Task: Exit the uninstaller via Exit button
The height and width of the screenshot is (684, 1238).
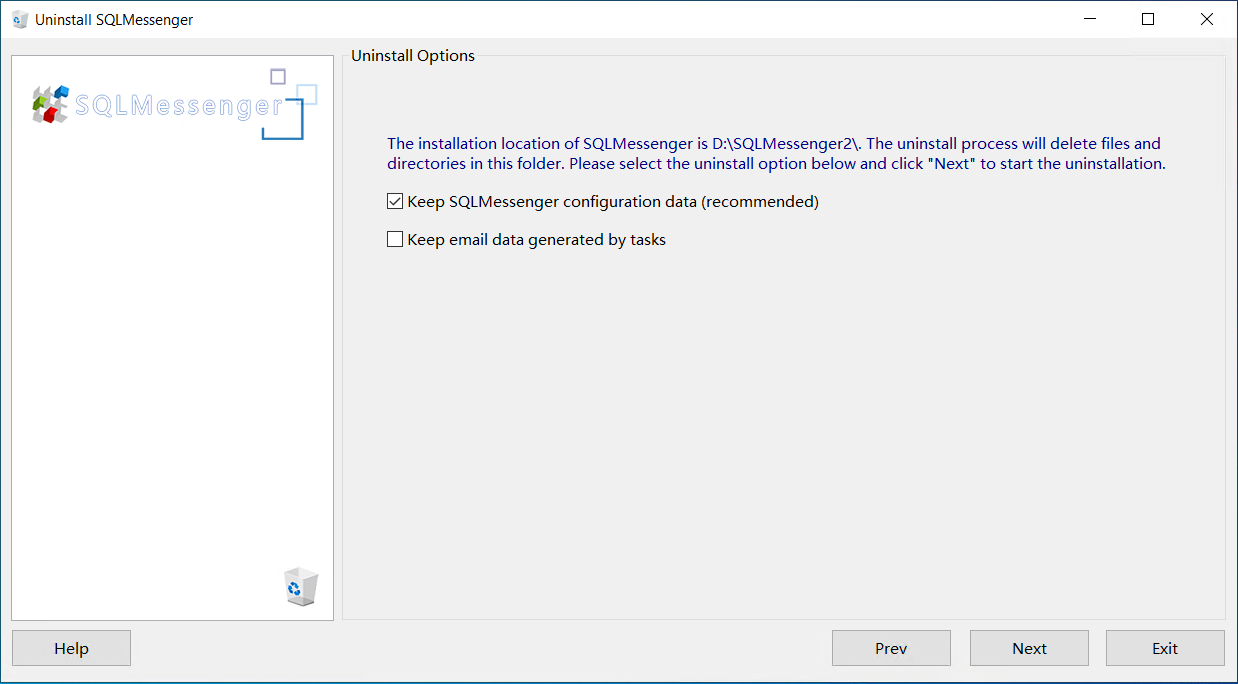Action: [x=1165, y=648]
